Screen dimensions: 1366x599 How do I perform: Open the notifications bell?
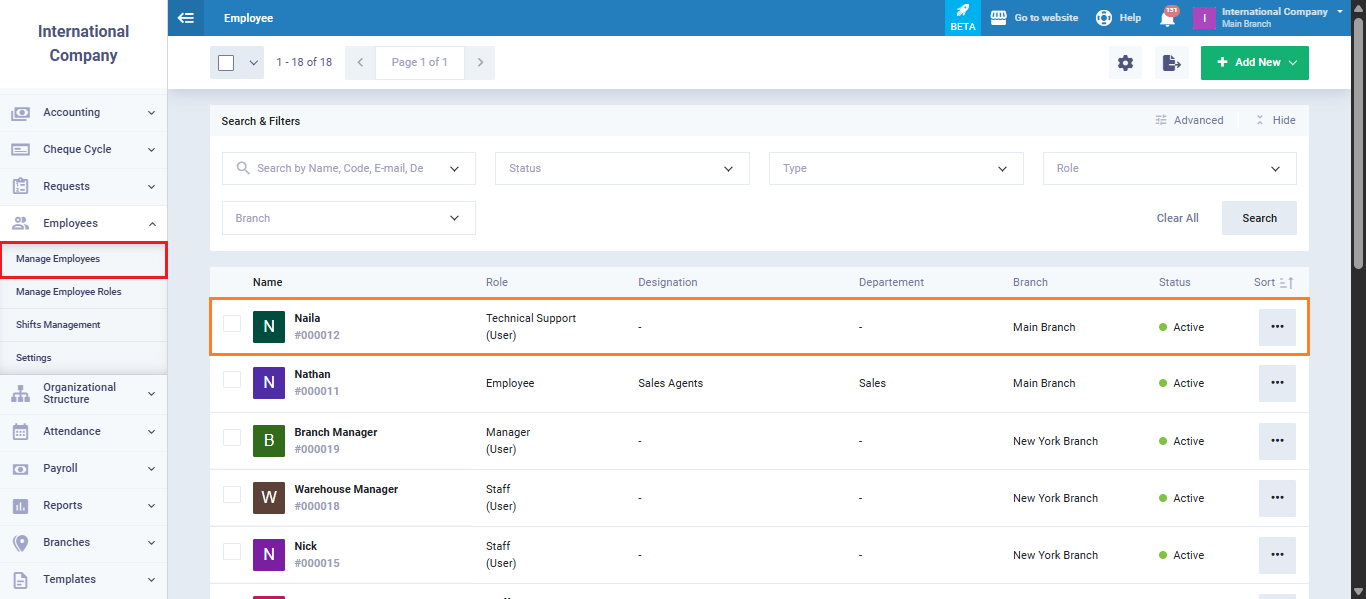tap(1167, 18)
